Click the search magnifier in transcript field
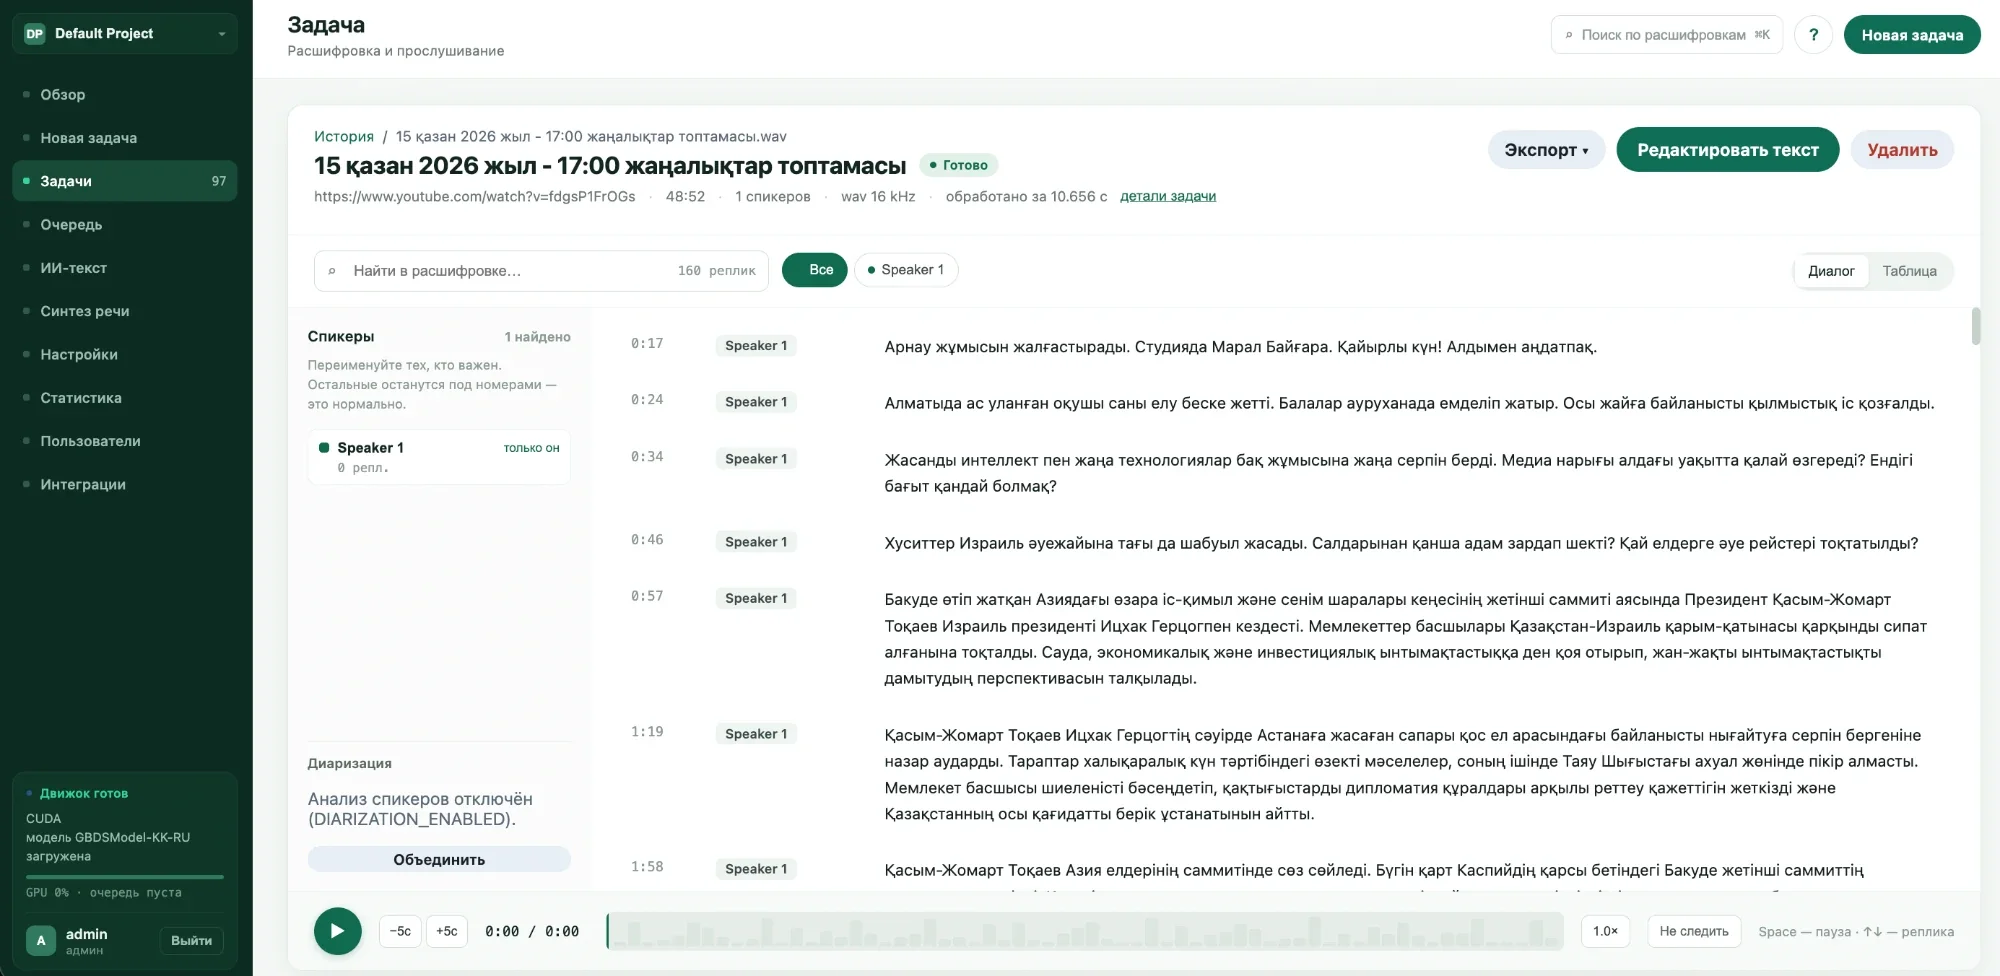The width and height of the screenshot is (2000, 976). click(x=332, y=271)
